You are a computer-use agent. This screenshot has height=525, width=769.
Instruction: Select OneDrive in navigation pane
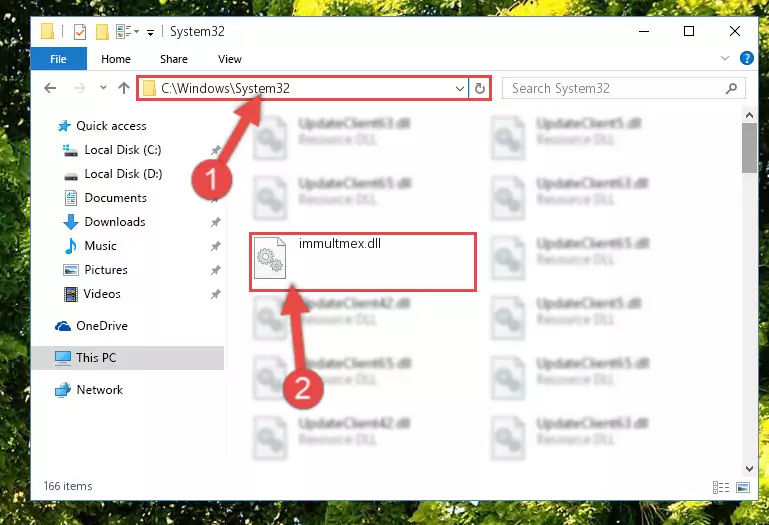tap(102, 326)
